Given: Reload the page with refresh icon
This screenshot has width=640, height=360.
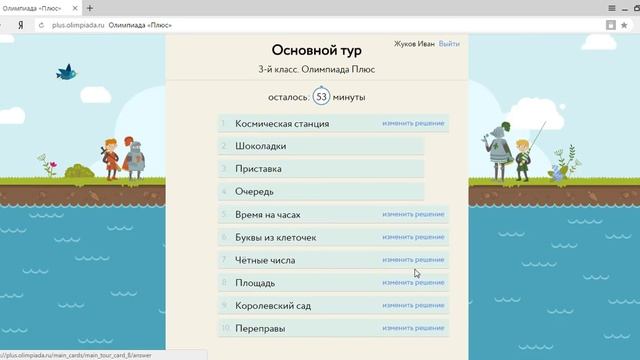Looking at the screenshot, I should [x=41, y=25].
